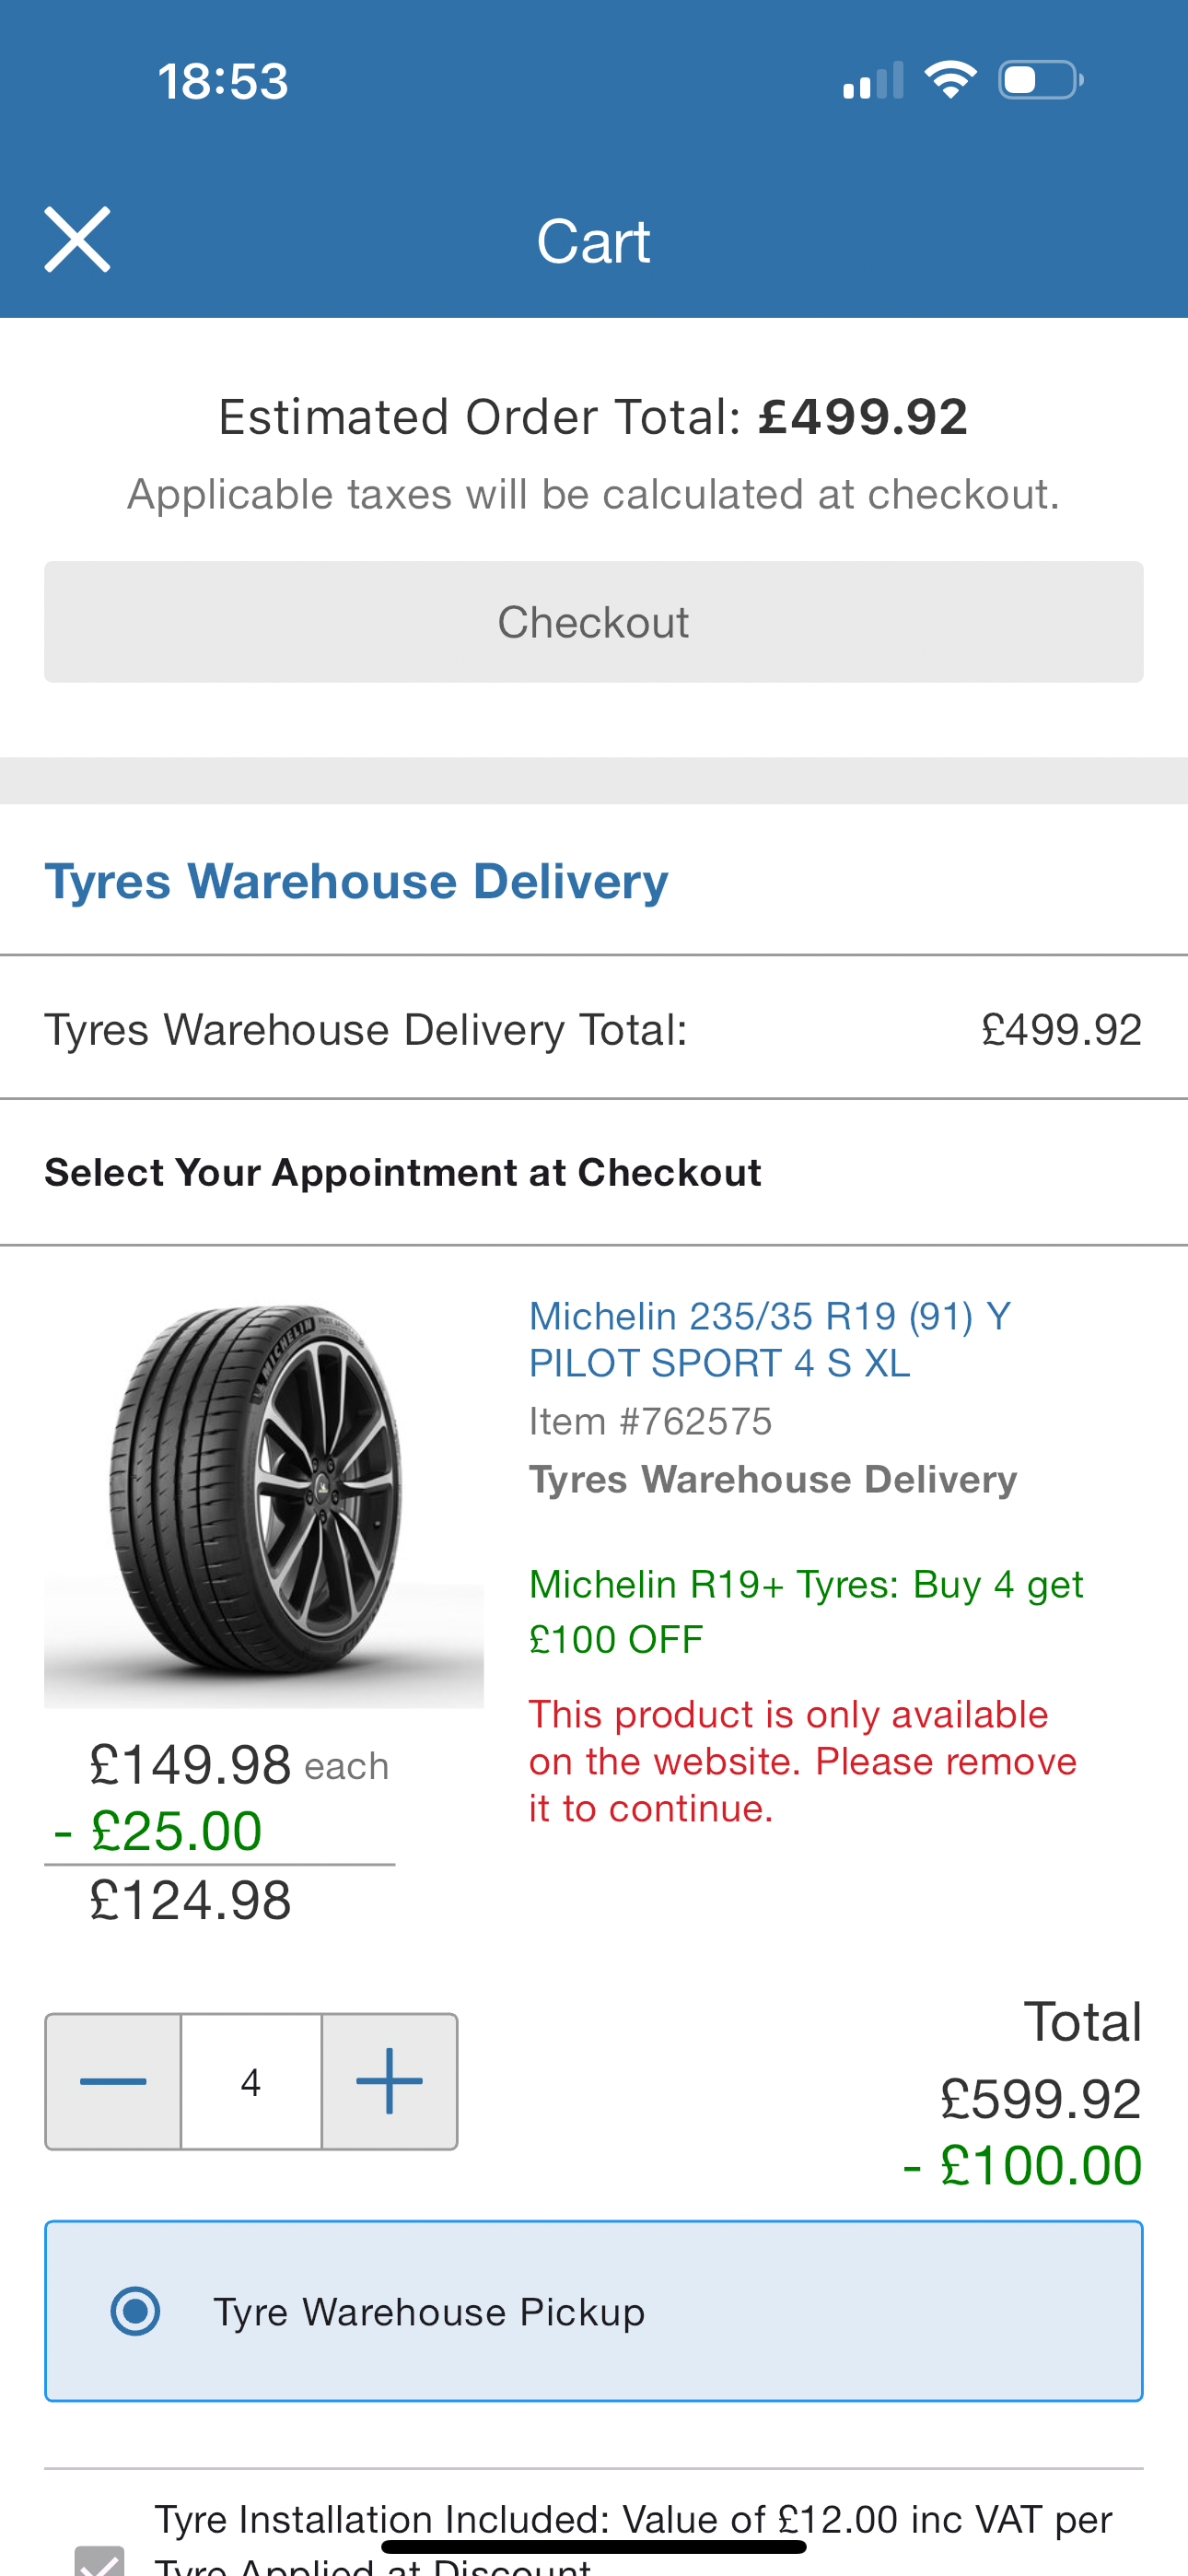Increase tyre quantity with plus button
This screenshot has height=2576, width=1188.
click(x=389, y=2081)
